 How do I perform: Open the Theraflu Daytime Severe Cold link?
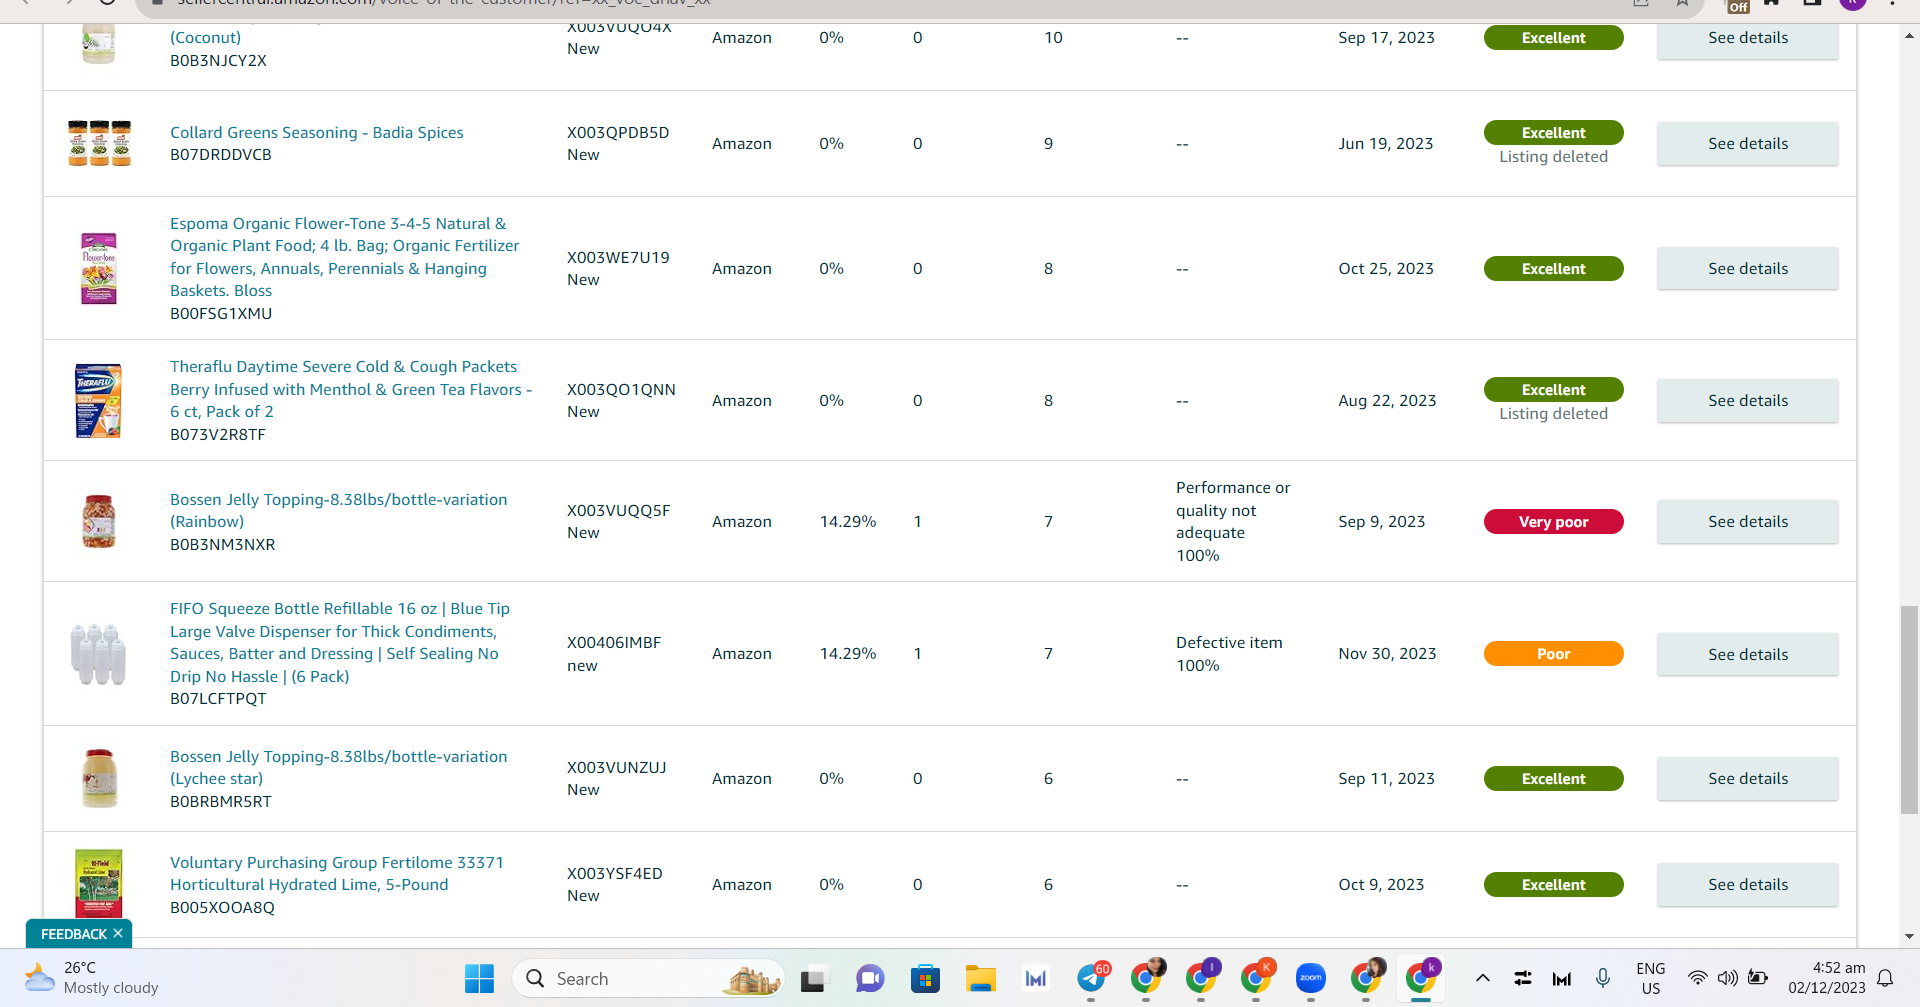tap(351, 389)
